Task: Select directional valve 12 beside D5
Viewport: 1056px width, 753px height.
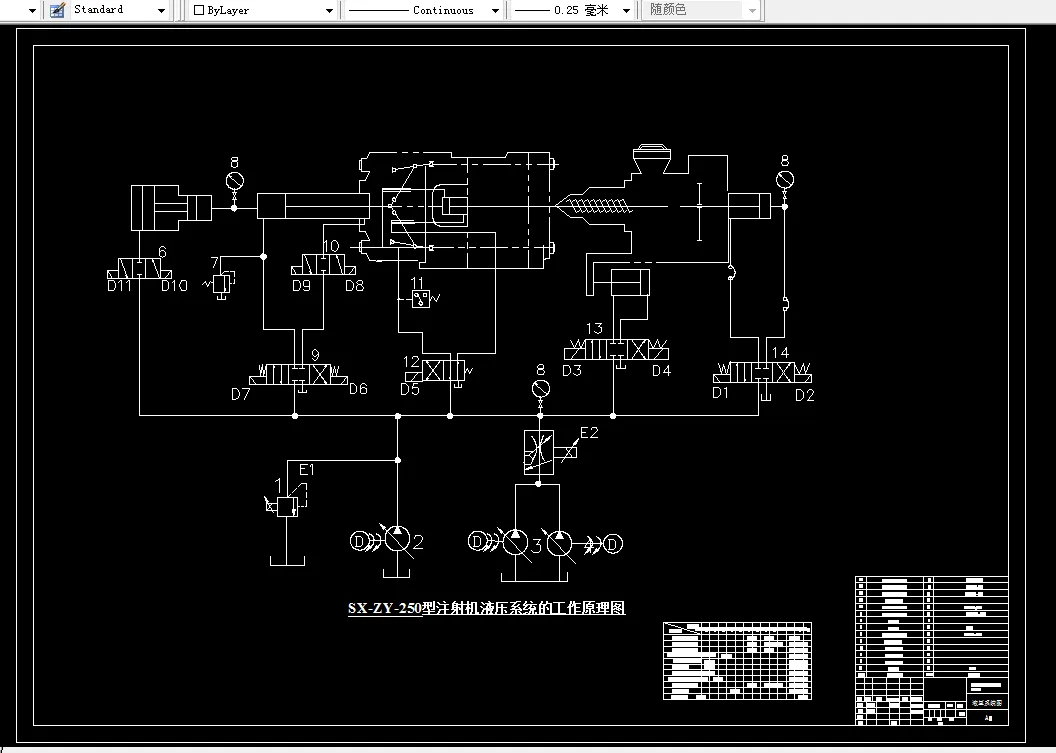Action: click(x=443, y=370)
